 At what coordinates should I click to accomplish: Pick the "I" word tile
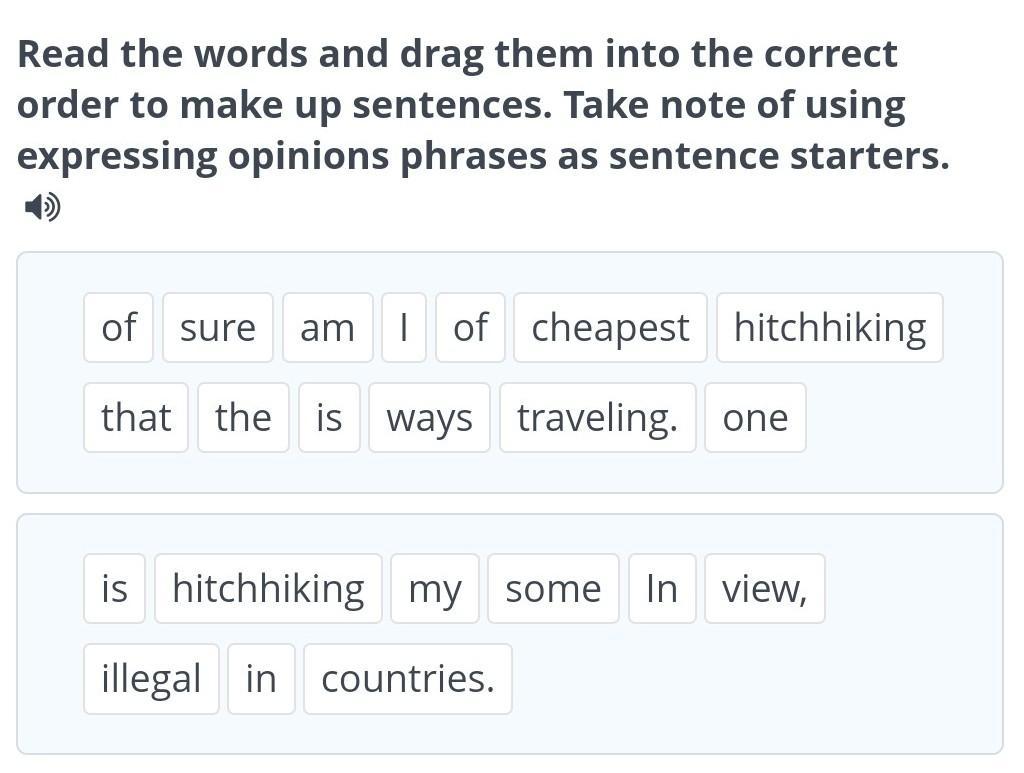[404, 328]
